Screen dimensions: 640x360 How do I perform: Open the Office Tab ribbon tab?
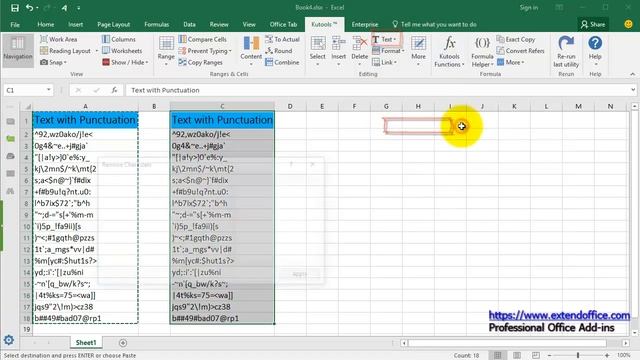point(283,24)
